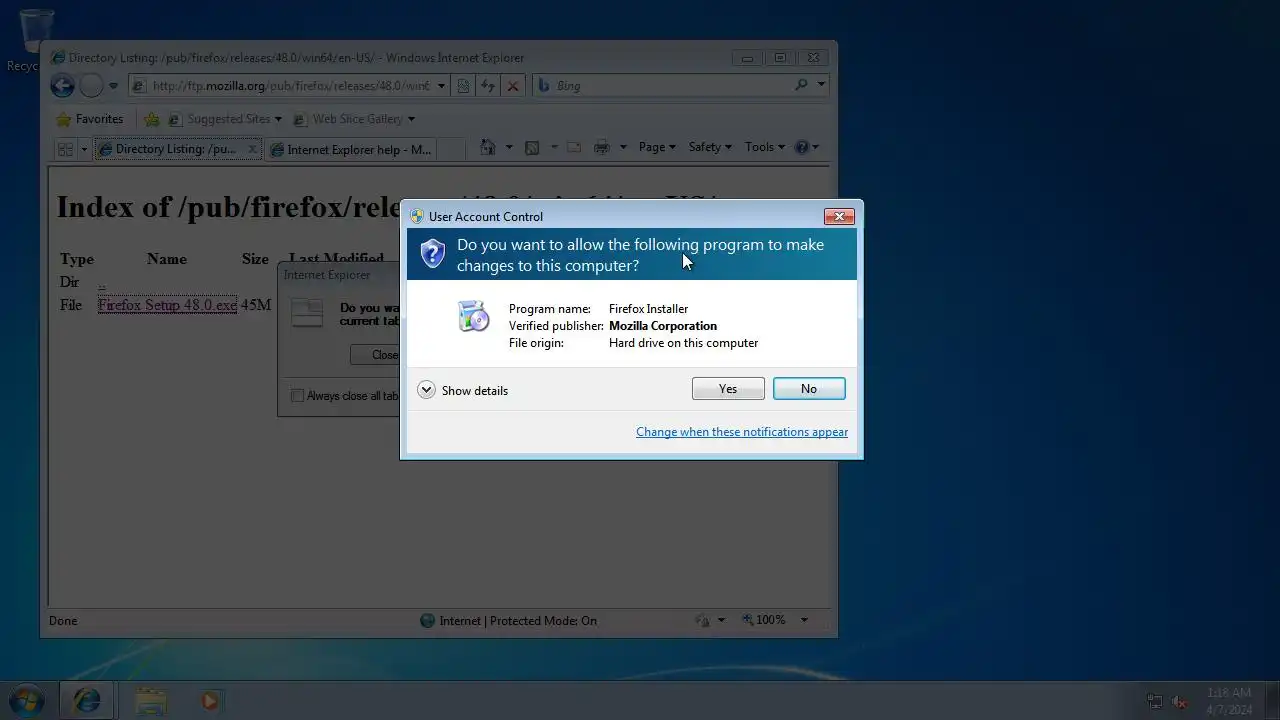Click the UAC shield question icon
The width and height of the screenshot is (1280, 720).
(432, 253)
